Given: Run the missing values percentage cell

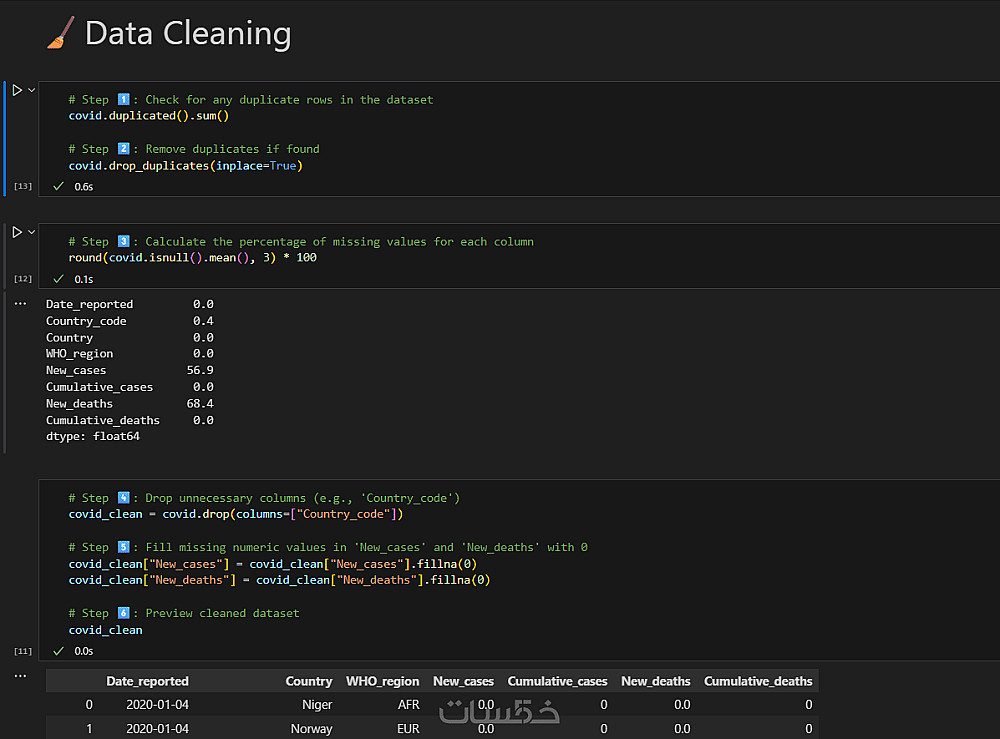Looking at the screenshot, I should coord(17,232).
